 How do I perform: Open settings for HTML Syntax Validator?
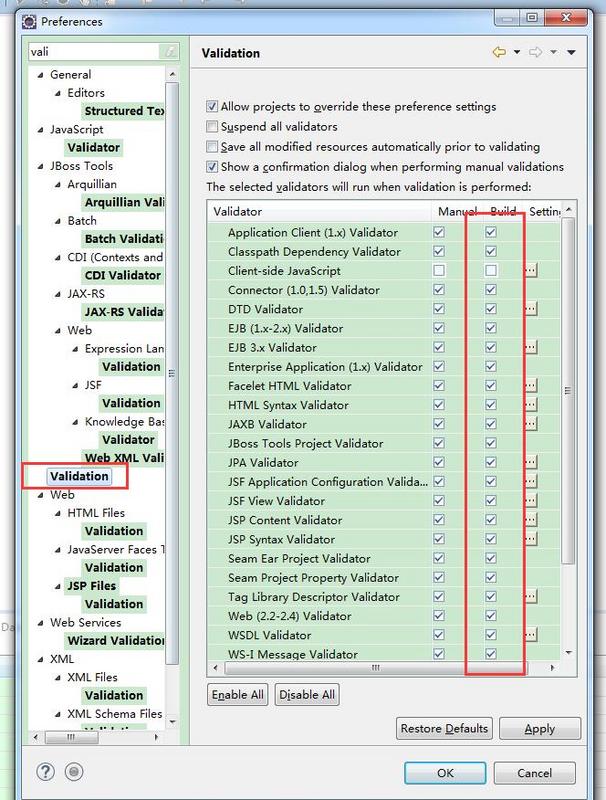(531, 405)
